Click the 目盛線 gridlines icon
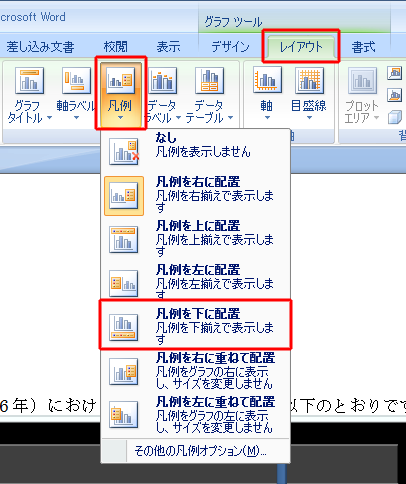This screenshot has width=406, height=484. point(309,80)
